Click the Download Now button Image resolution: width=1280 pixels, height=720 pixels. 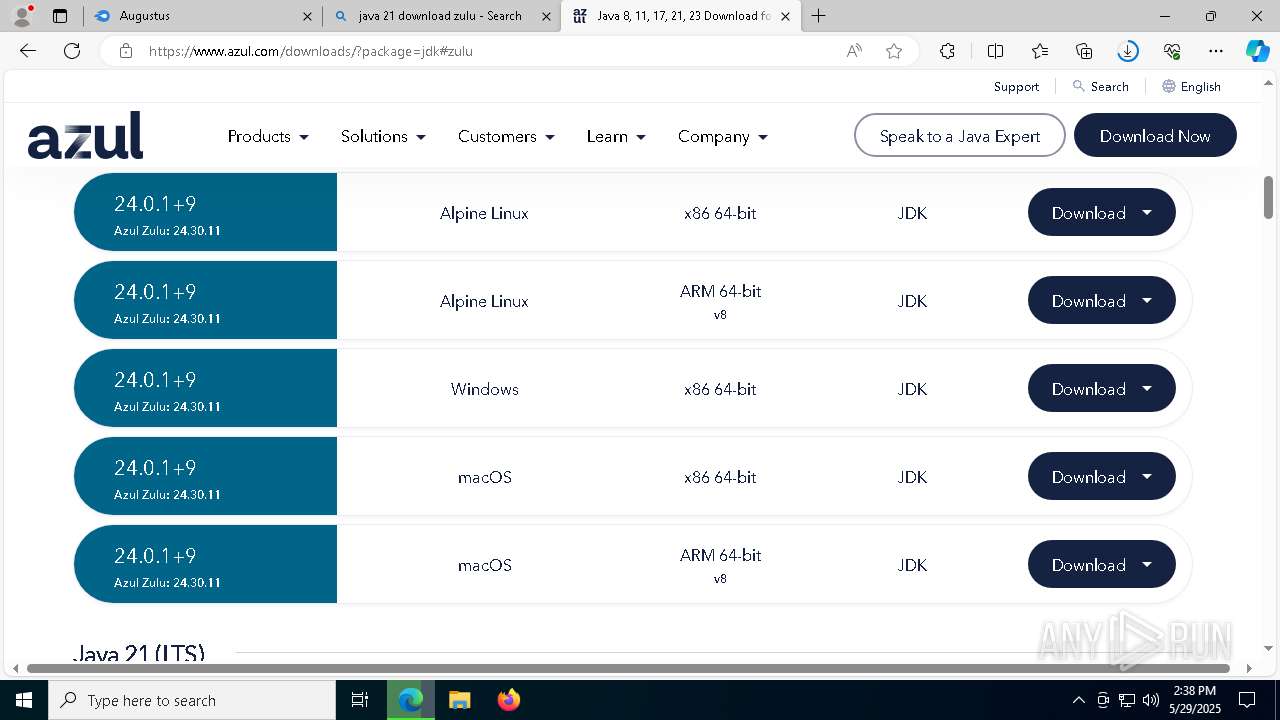(x=1155, y=136)
